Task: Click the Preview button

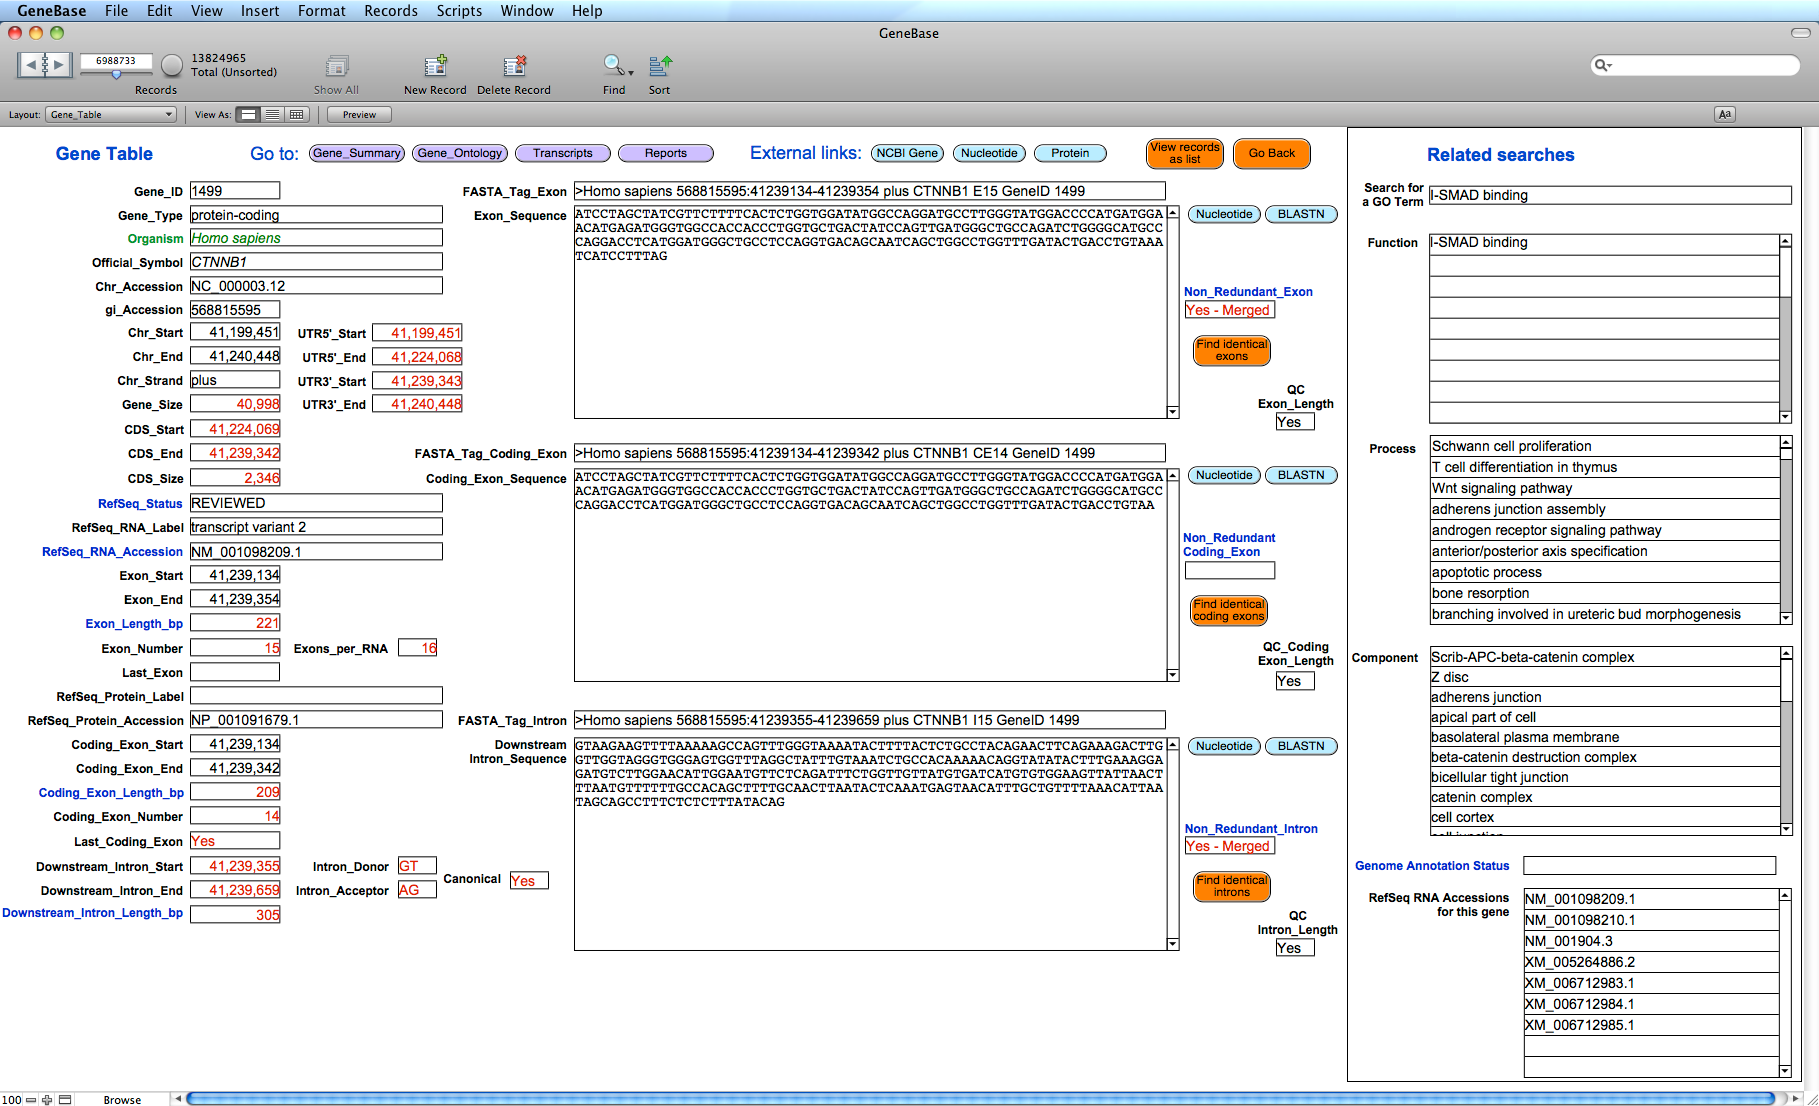Action: [359, 115]
